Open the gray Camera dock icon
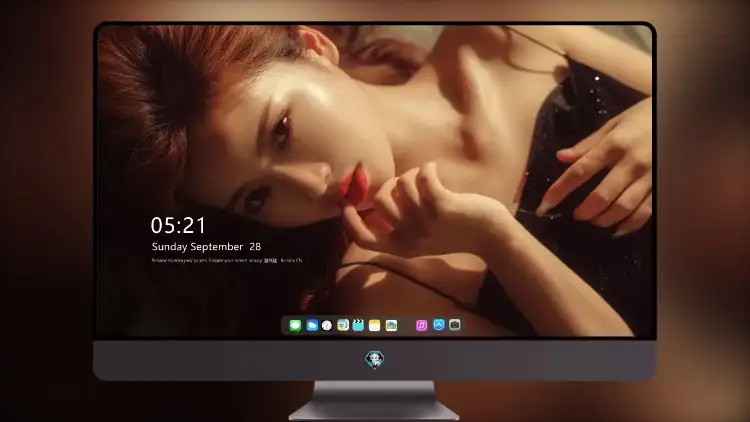Image resolution: width=750 pixels, height=422 pixels. coord(455,325)
